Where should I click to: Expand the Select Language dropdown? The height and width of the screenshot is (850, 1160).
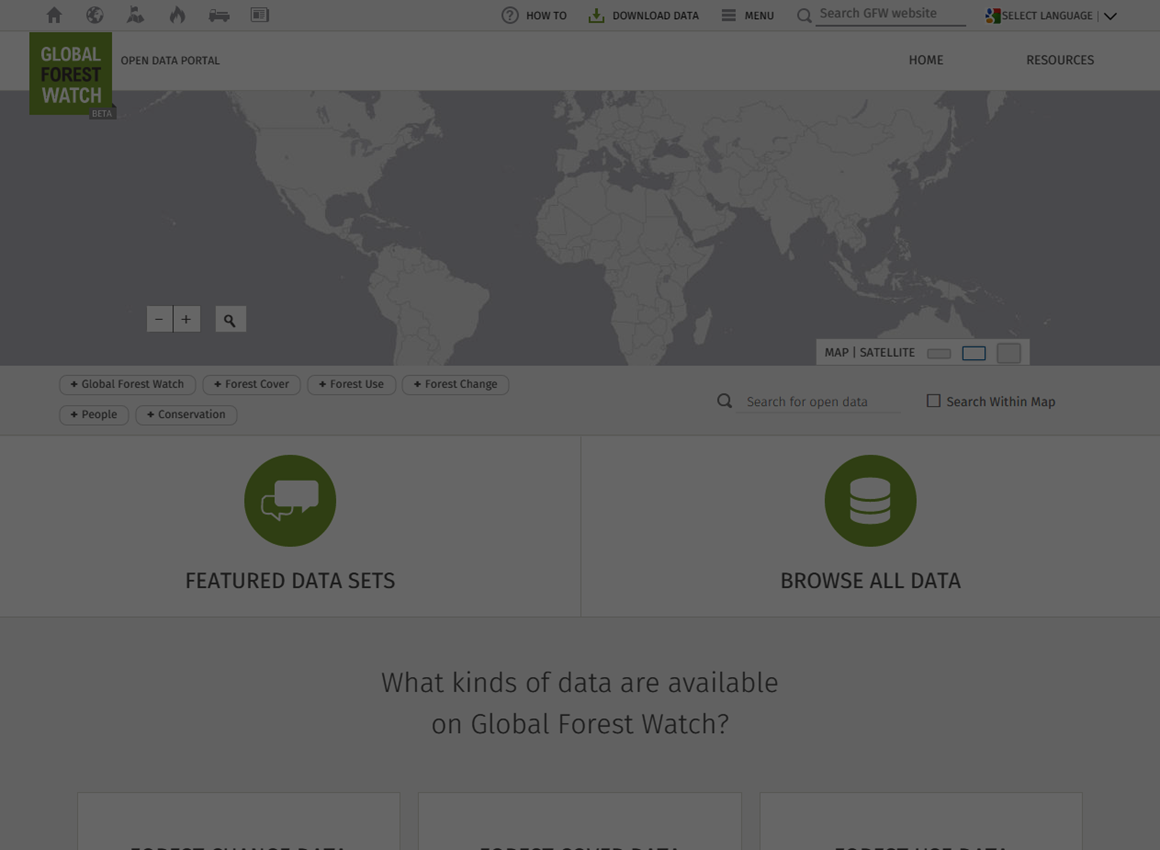click(x=1051, y=16)
